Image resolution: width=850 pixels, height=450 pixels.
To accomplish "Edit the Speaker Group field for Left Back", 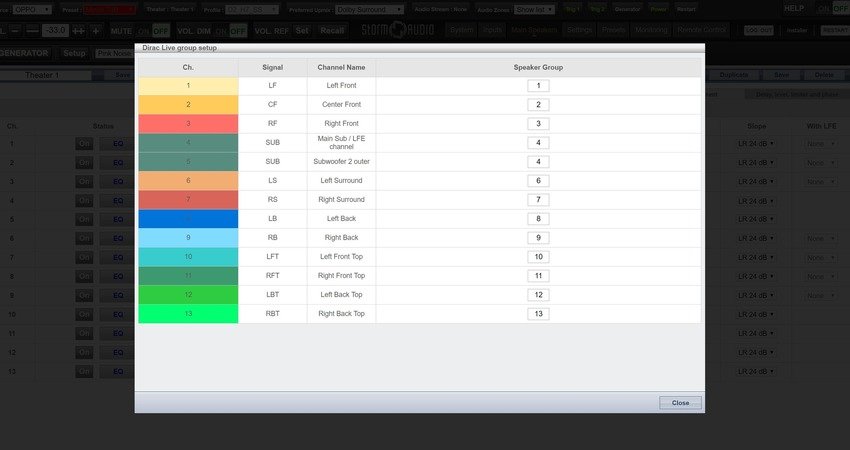I will 538,218.
